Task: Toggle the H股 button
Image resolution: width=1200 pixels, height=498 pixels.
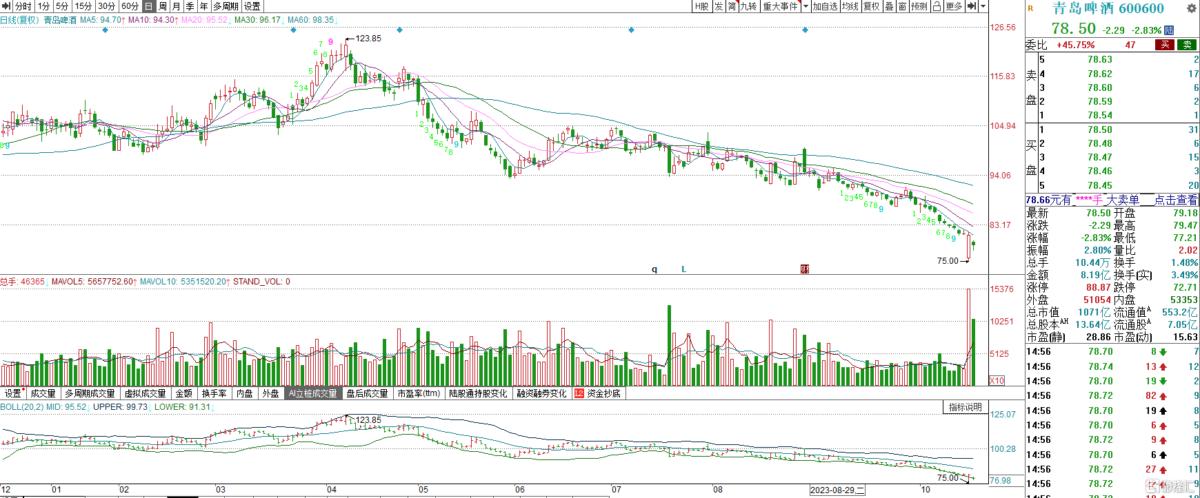Action: pyautogui.click(x=703, y=6)
